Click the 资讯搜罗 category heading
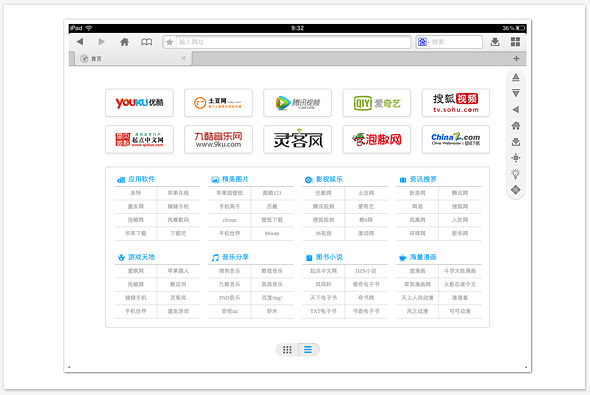This screenshot has height=395, width=590. (x=423, y=179)
